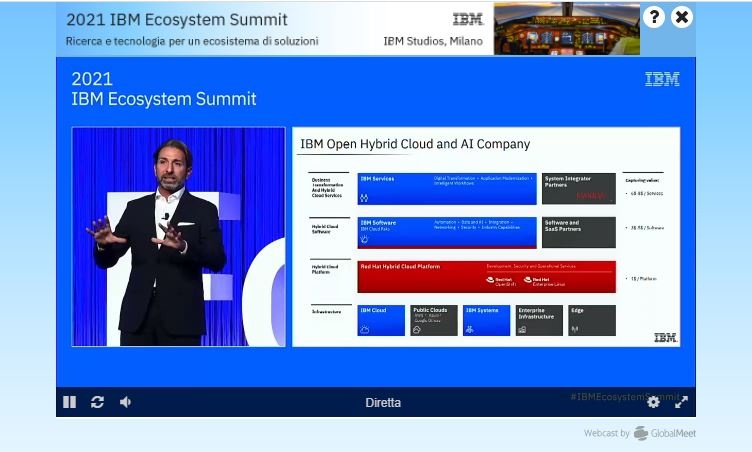
Task: Click the GlobalMeet logo in the footer
Action: pyautogui.click(x=641, y=433)
